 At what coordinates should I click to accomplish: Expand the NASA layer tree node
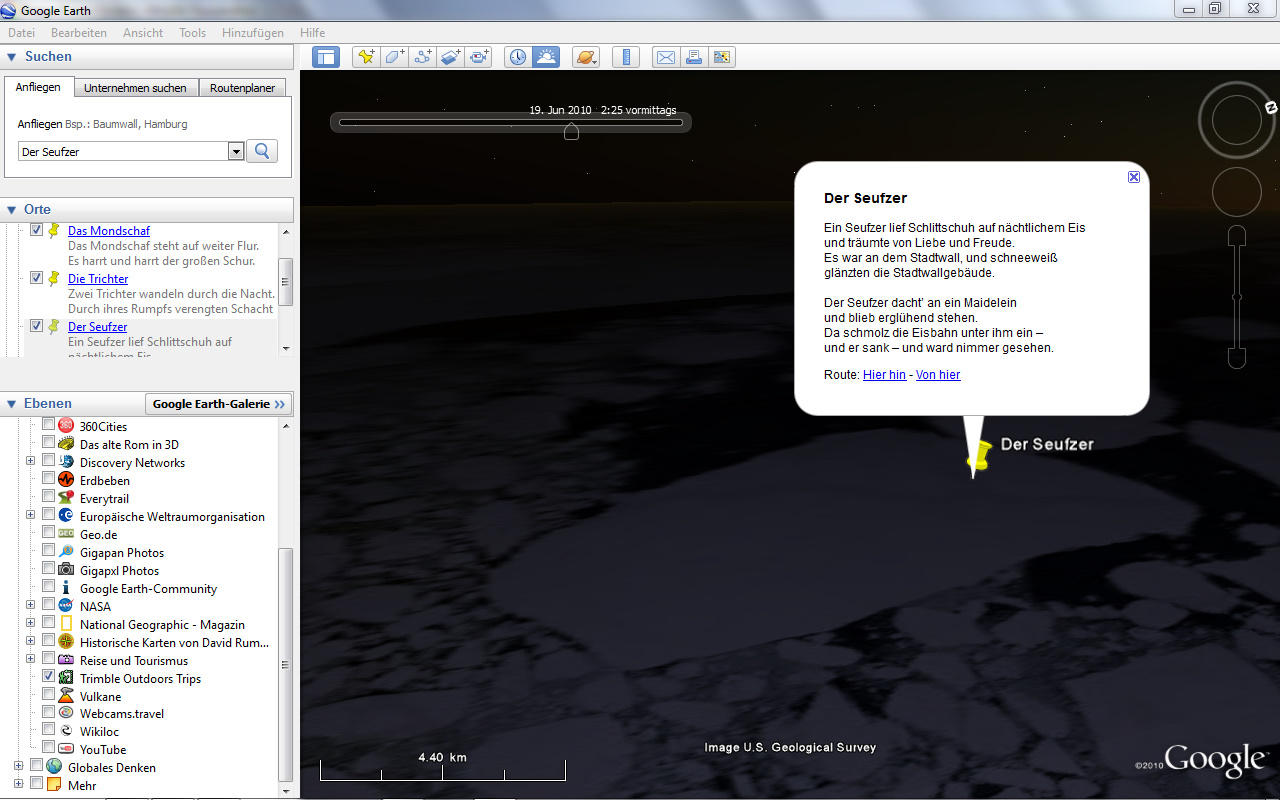point(31,606)
